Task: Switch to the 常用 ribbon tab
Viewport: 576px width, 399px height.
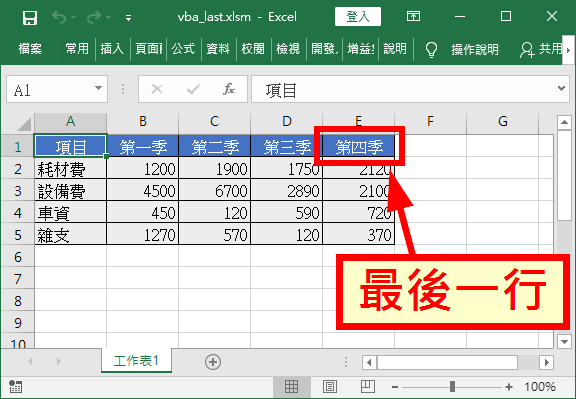Action: point(77,48)
